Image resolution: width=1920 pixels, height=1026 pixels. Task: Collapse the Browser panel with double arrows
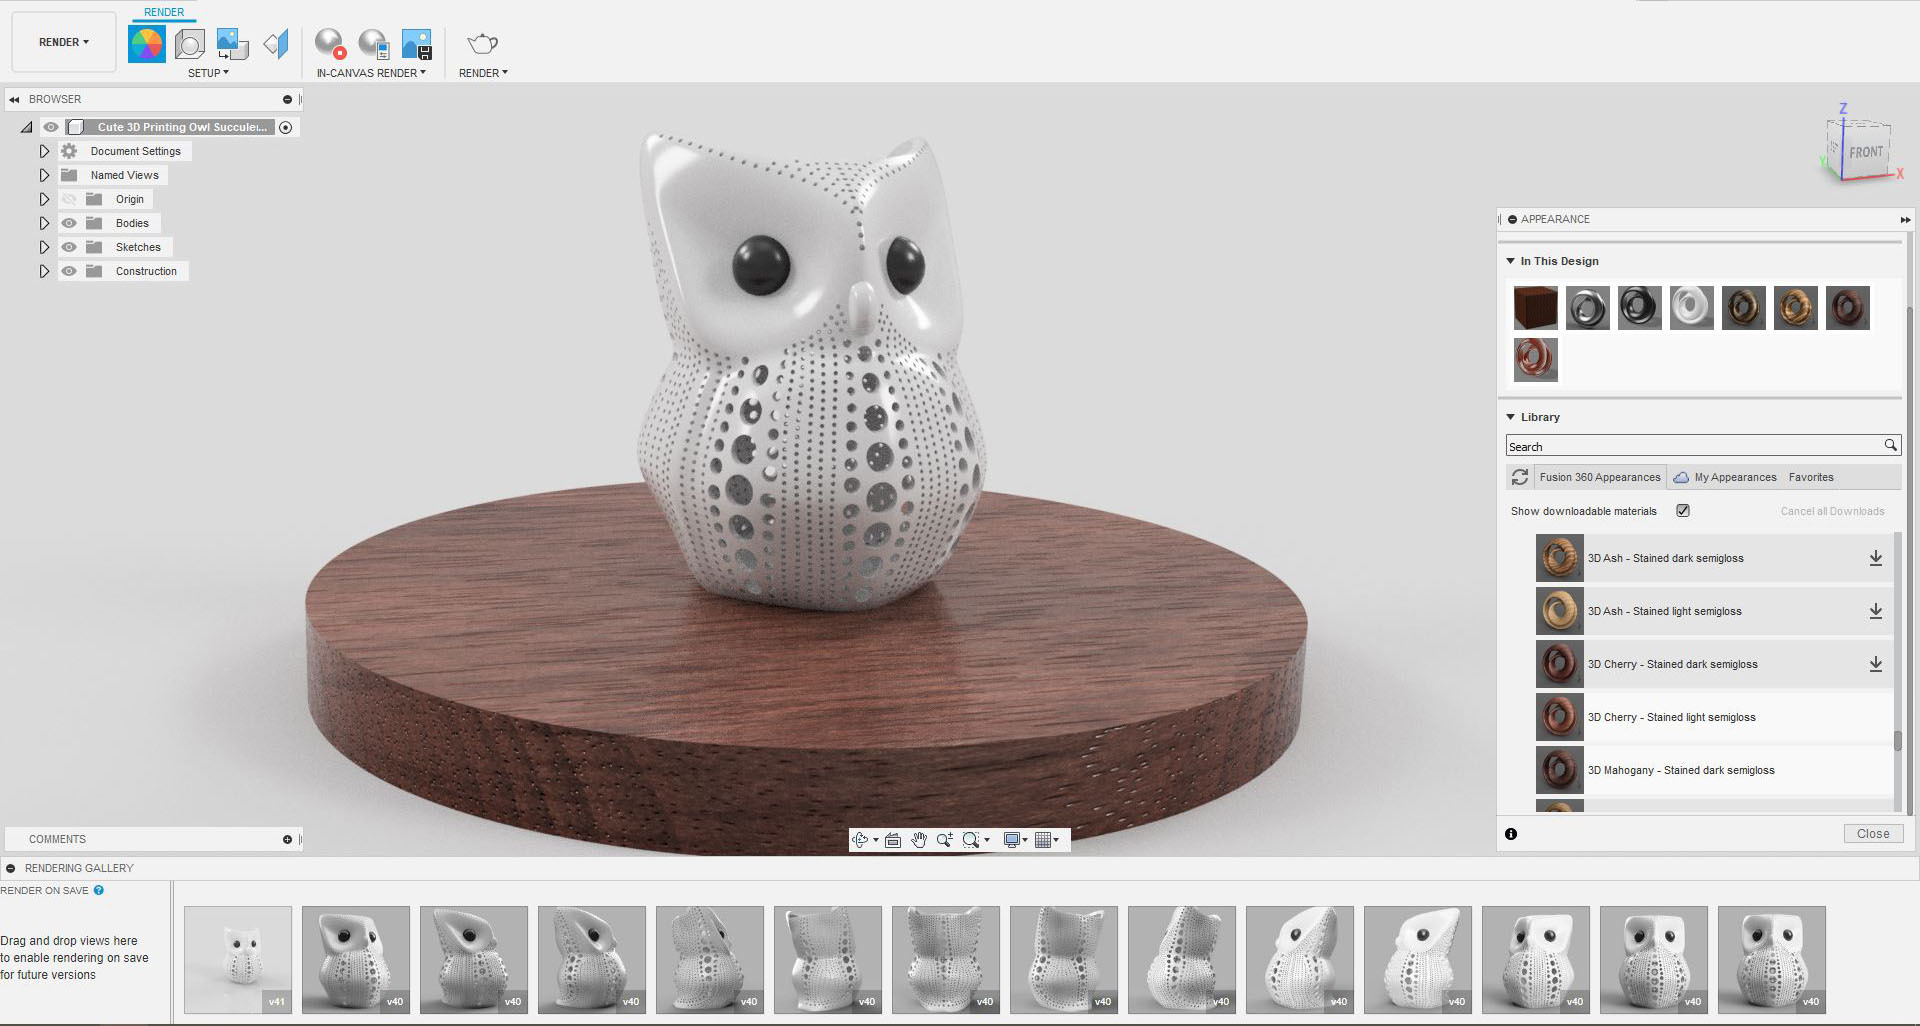tap(14, 100)
